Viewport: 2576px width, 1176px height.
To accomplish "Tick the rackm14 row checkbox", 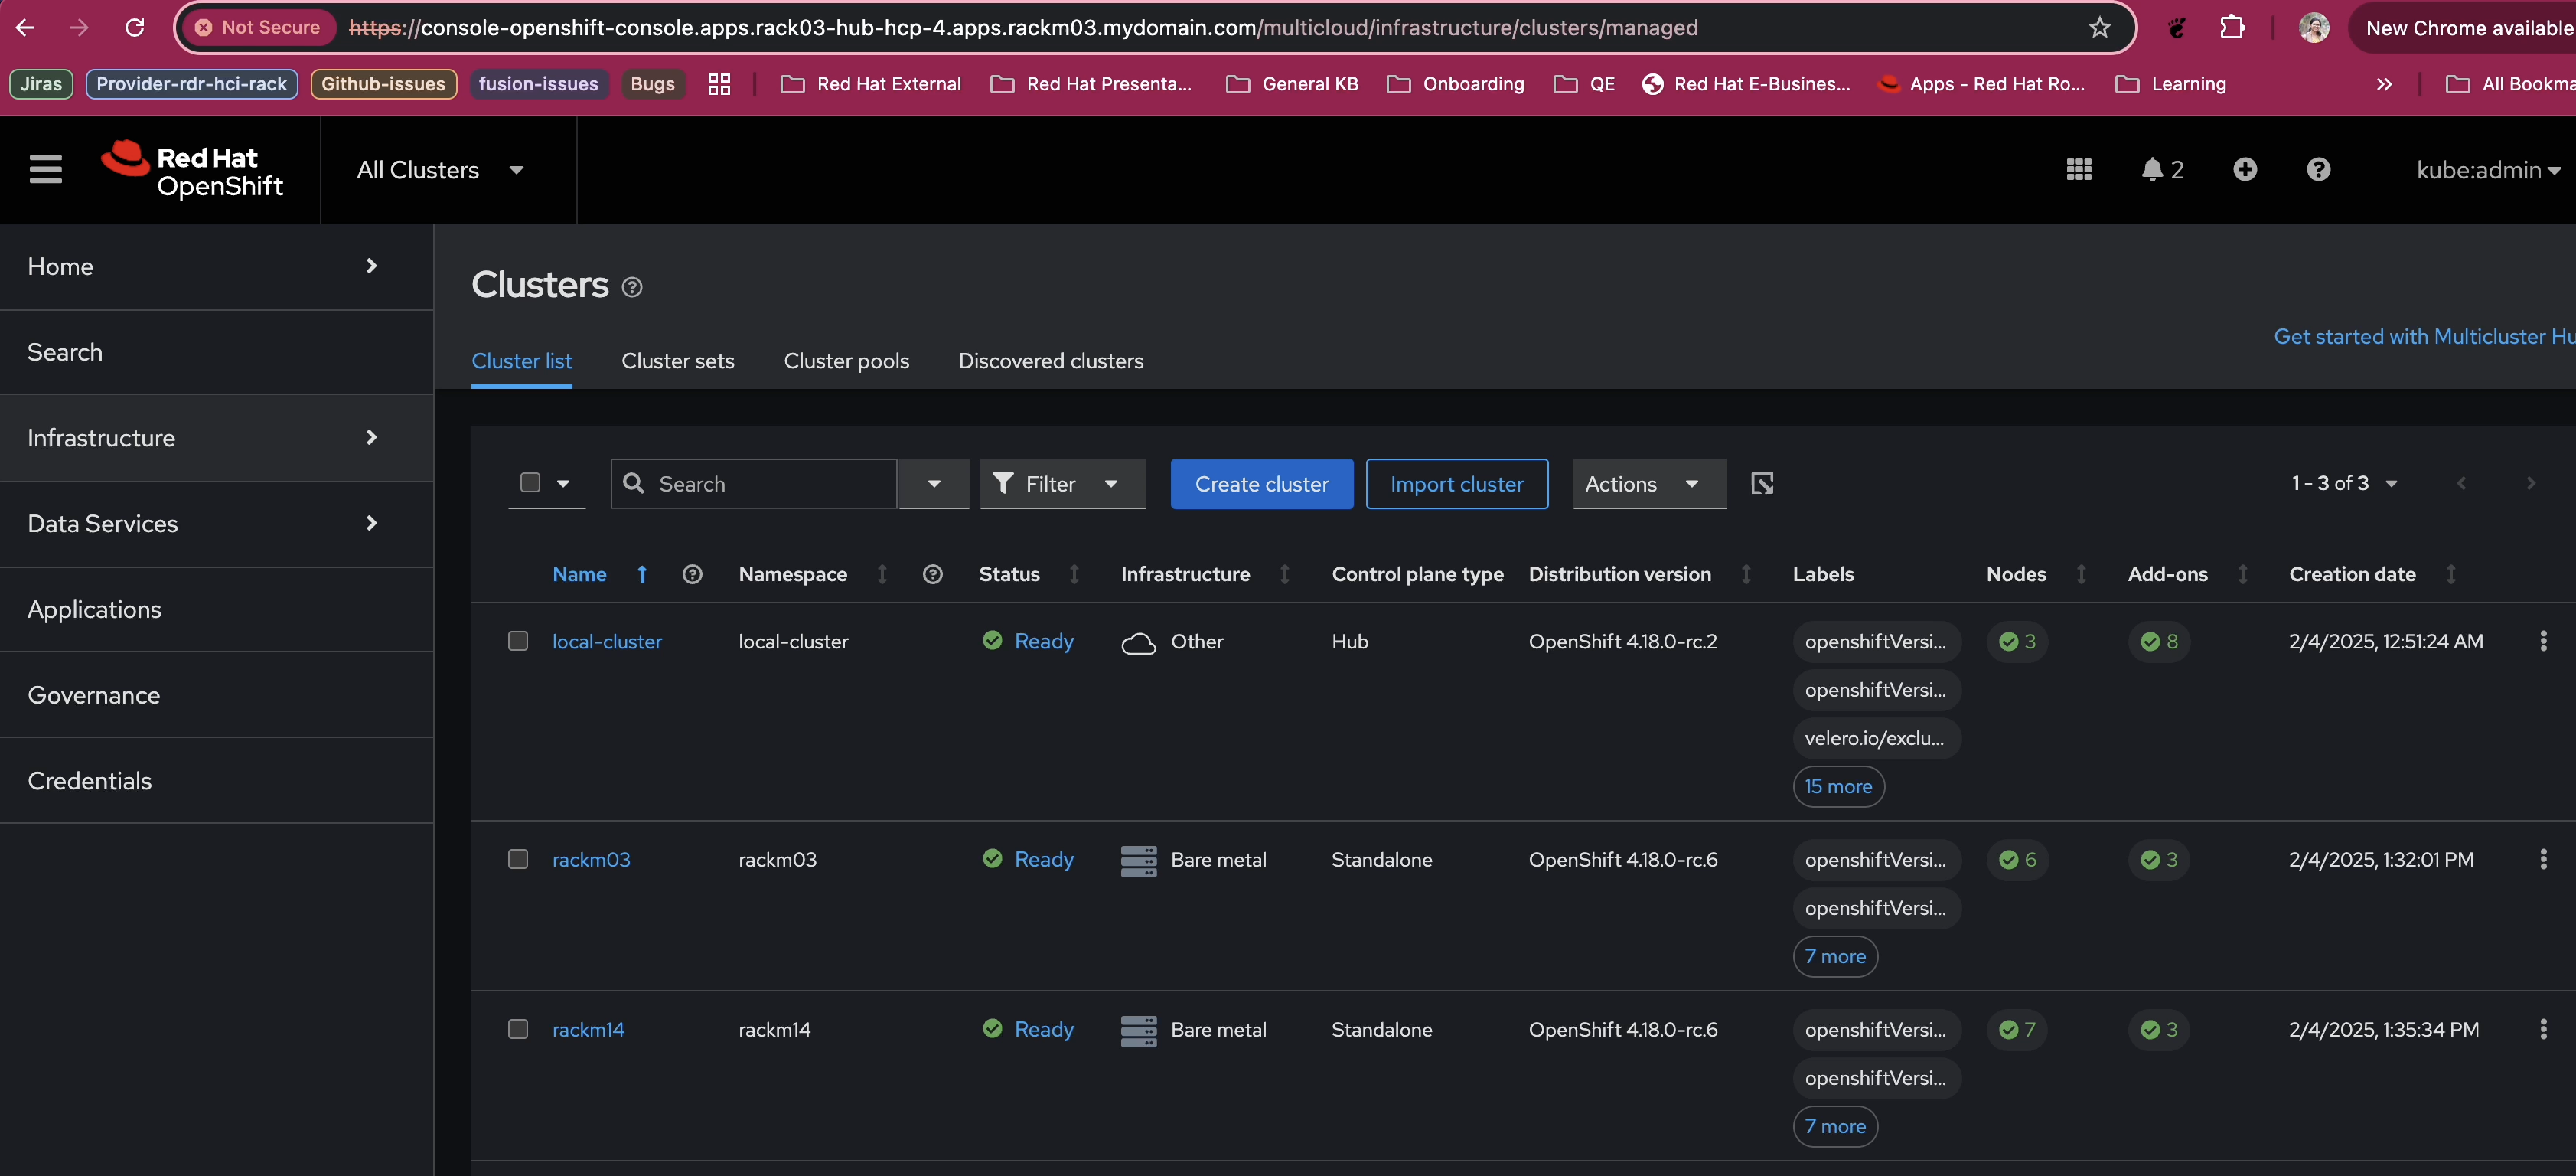I will point(518,1029).
